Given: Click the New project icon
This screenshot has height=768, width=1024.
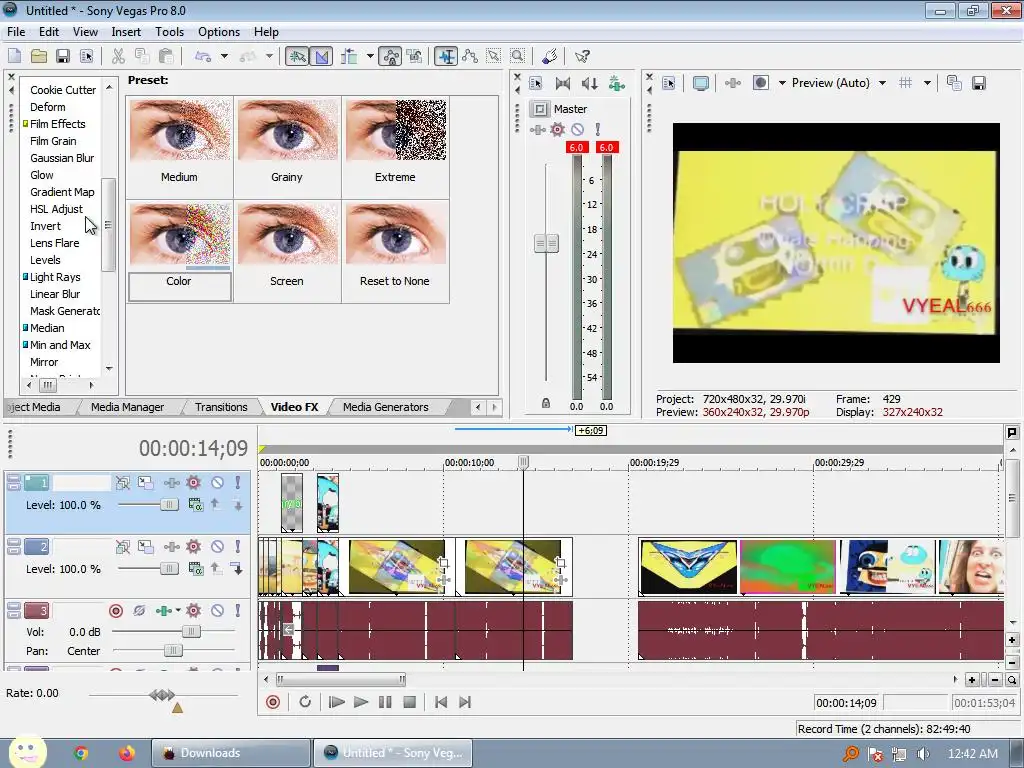Looking at the screenshot, I should (14, 56).
